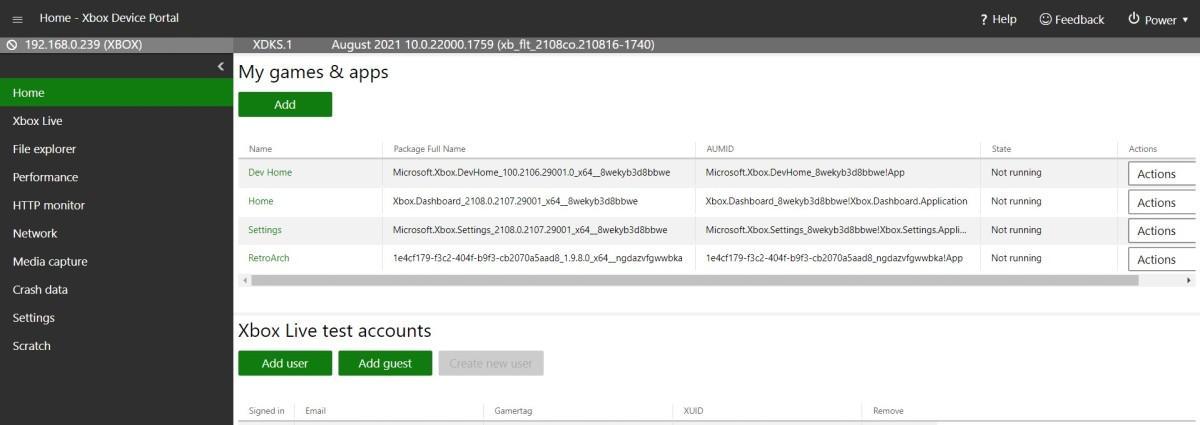This screenshot has width=1200, height=425.
Task: Open the Home app link in the table
Action: (260, 201)
